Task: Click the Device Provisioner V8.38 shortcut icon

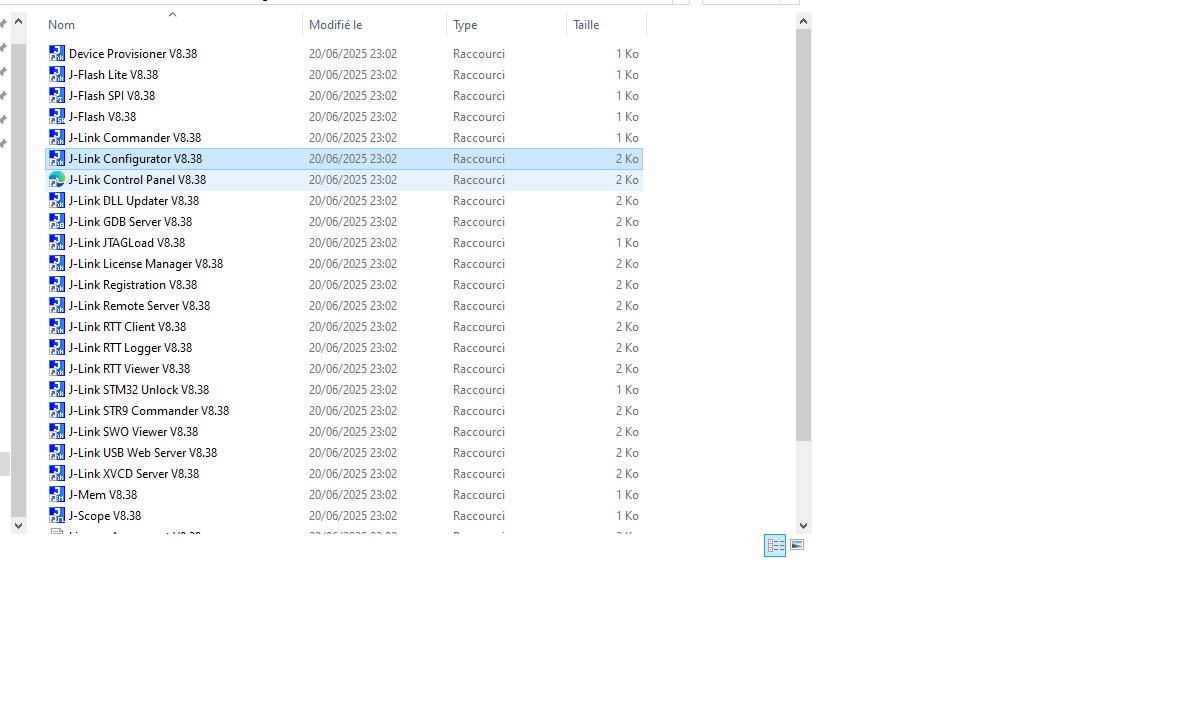Action: [57, 54]
